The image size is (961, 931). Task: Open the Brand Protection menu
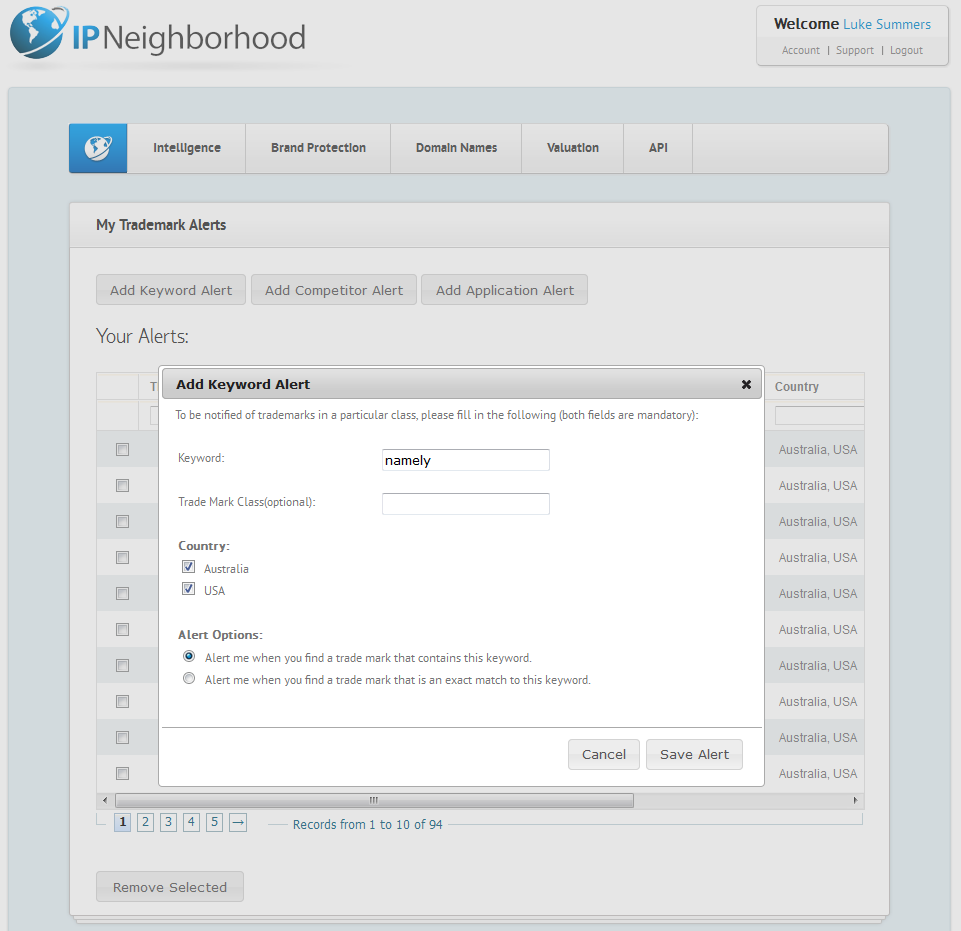(318, 148)
